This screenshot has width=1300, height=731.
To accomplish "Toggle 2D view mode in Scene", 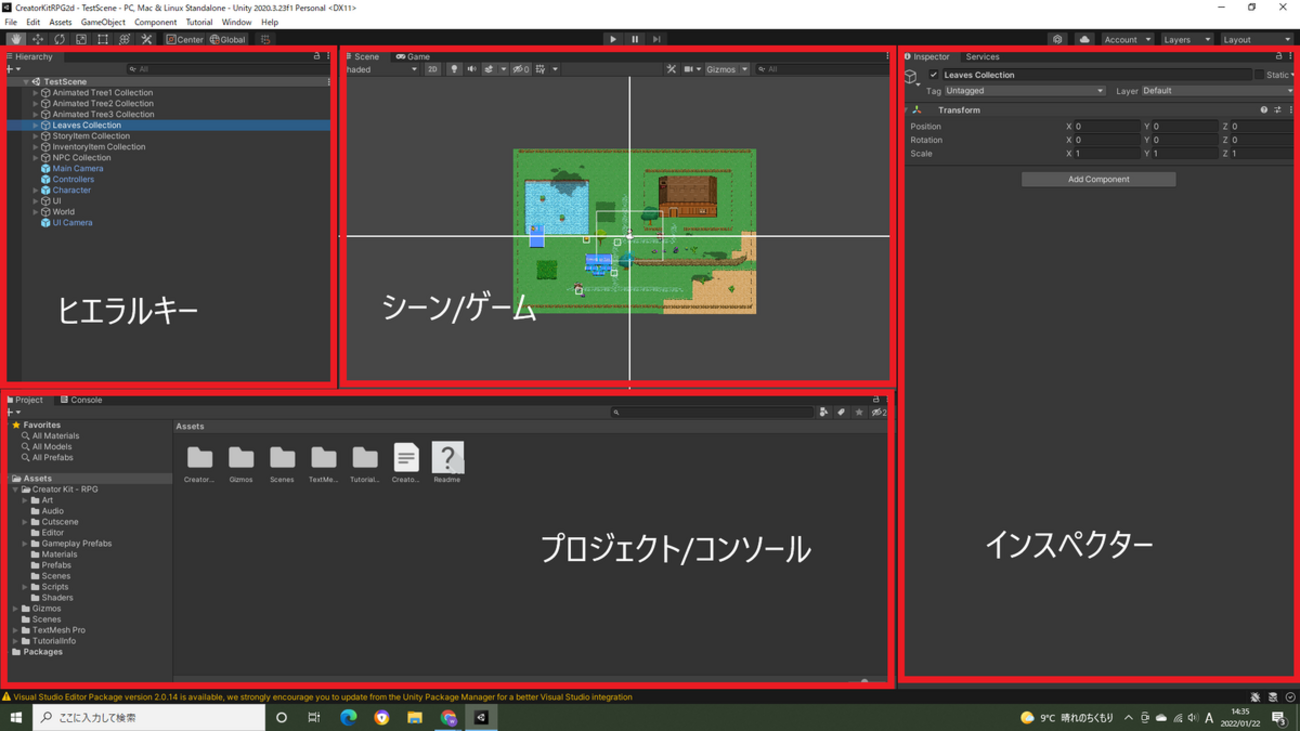I will (x=432, y=69).
